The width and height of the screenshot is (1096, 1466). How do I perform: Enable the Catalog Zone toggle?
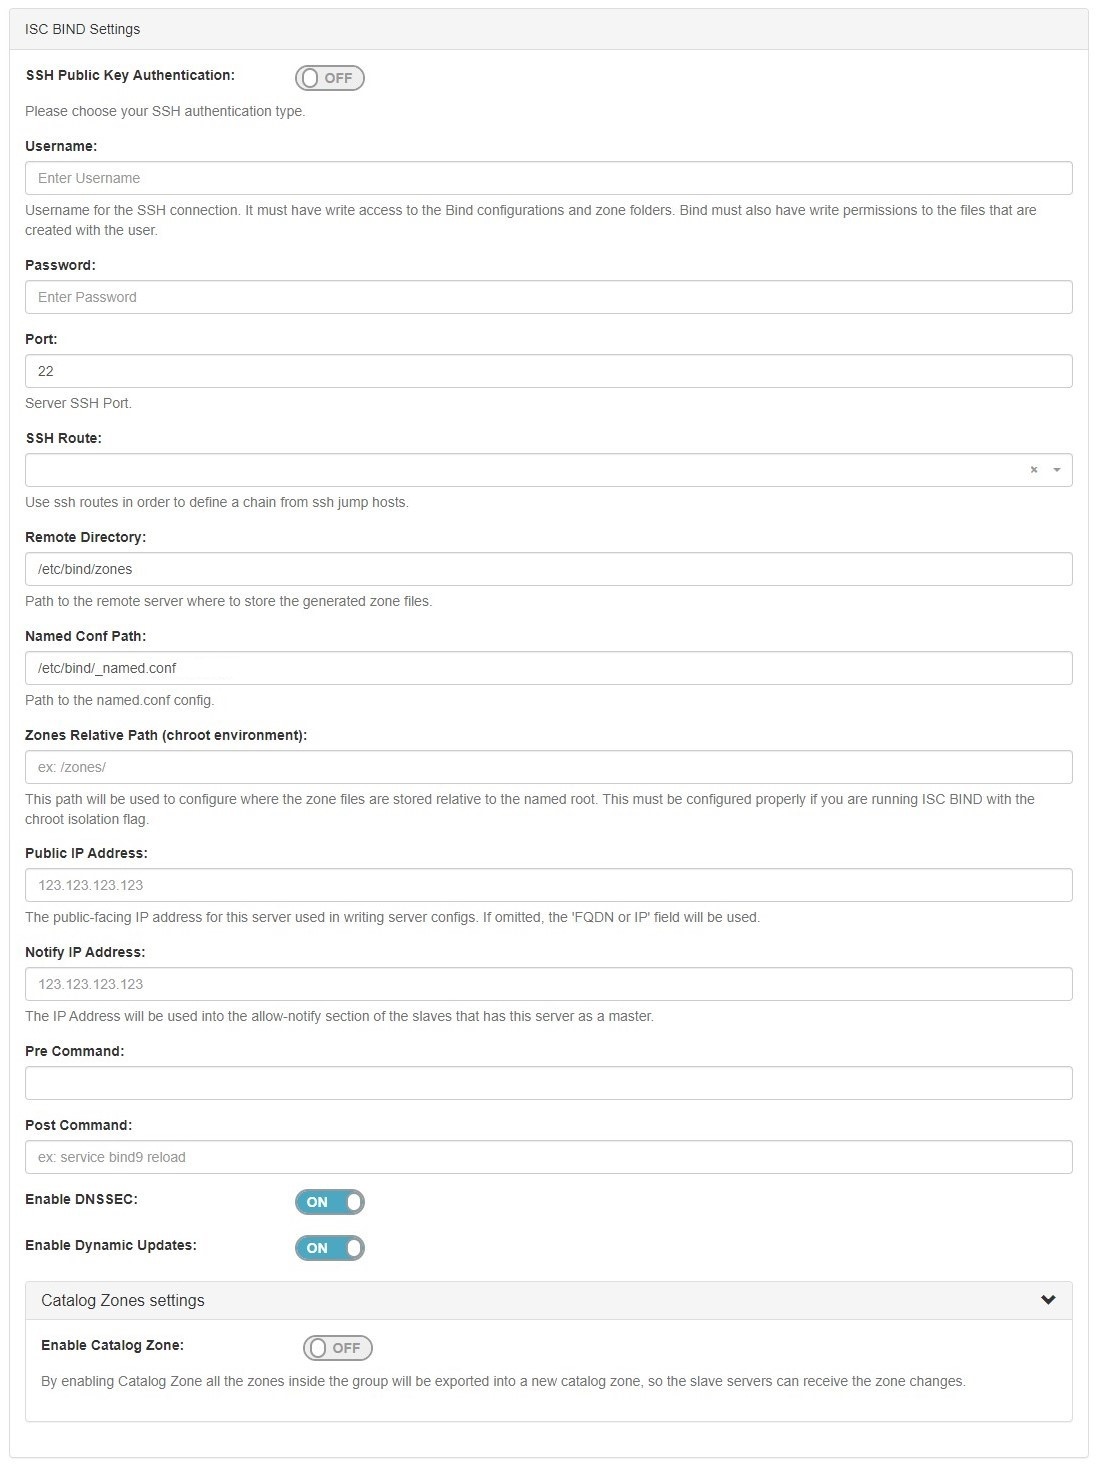(x=338, y=1348)
